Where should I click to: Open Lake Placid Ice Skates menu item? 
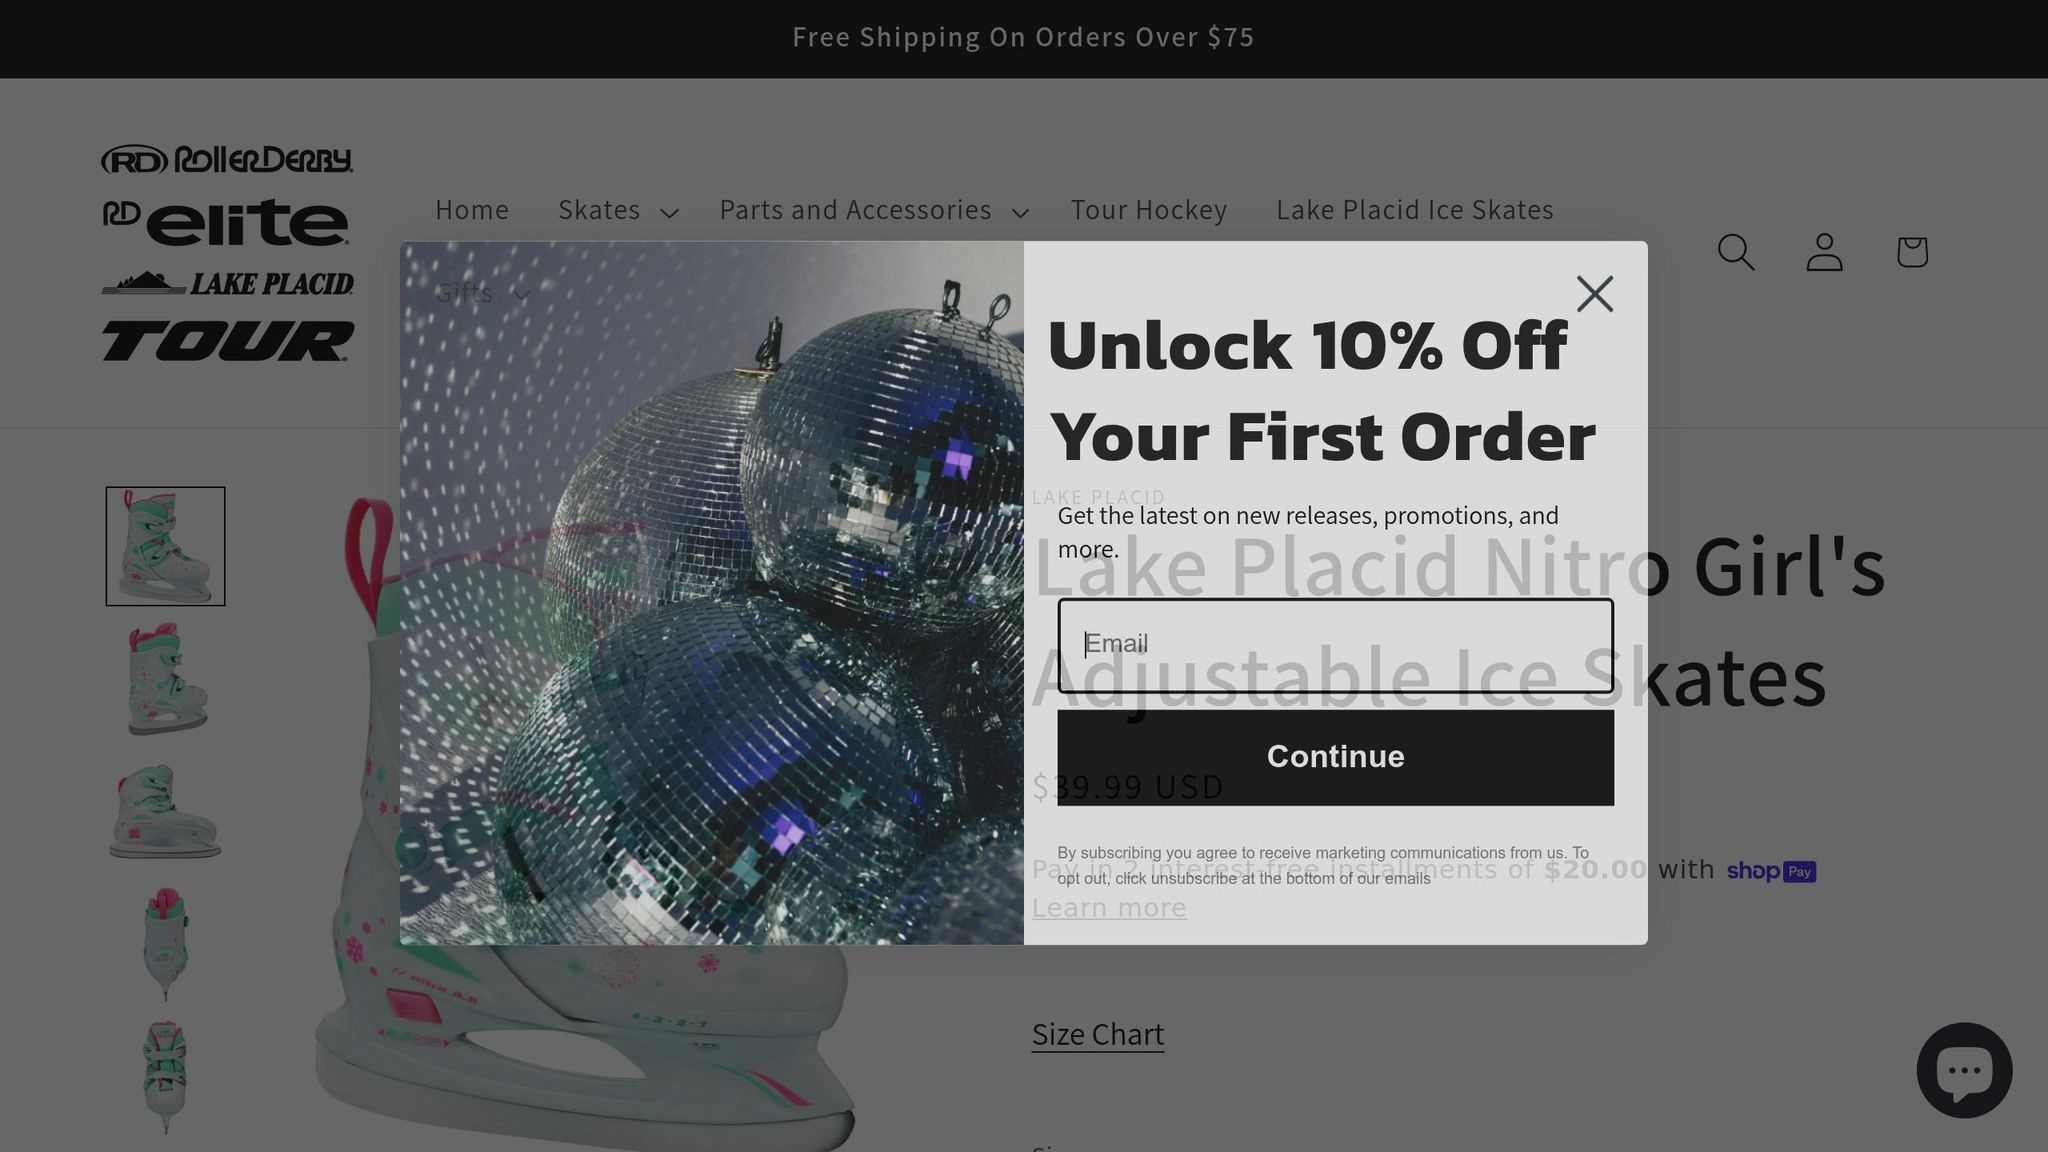tap(1414, 210)
